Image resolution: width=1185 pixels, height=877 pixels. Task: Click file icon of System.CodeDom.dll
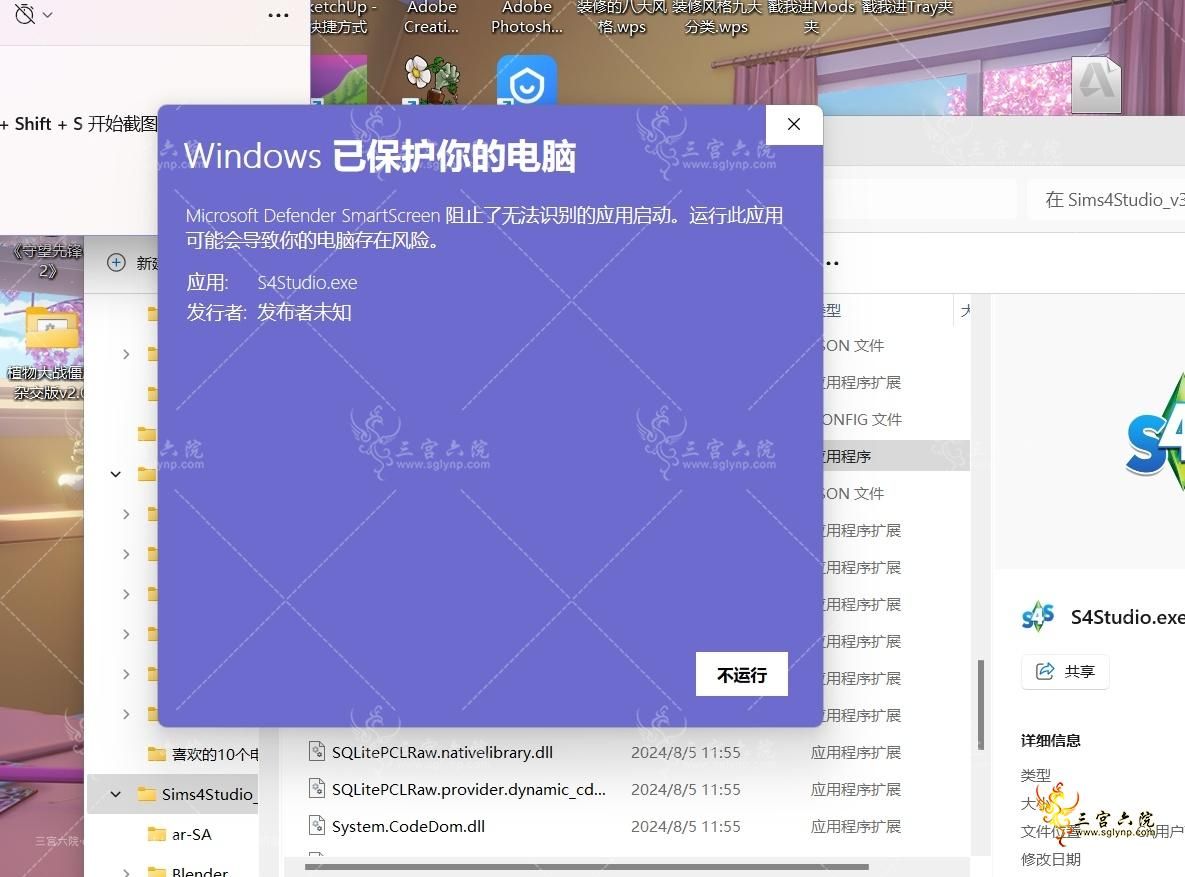[x=317, y=825]
